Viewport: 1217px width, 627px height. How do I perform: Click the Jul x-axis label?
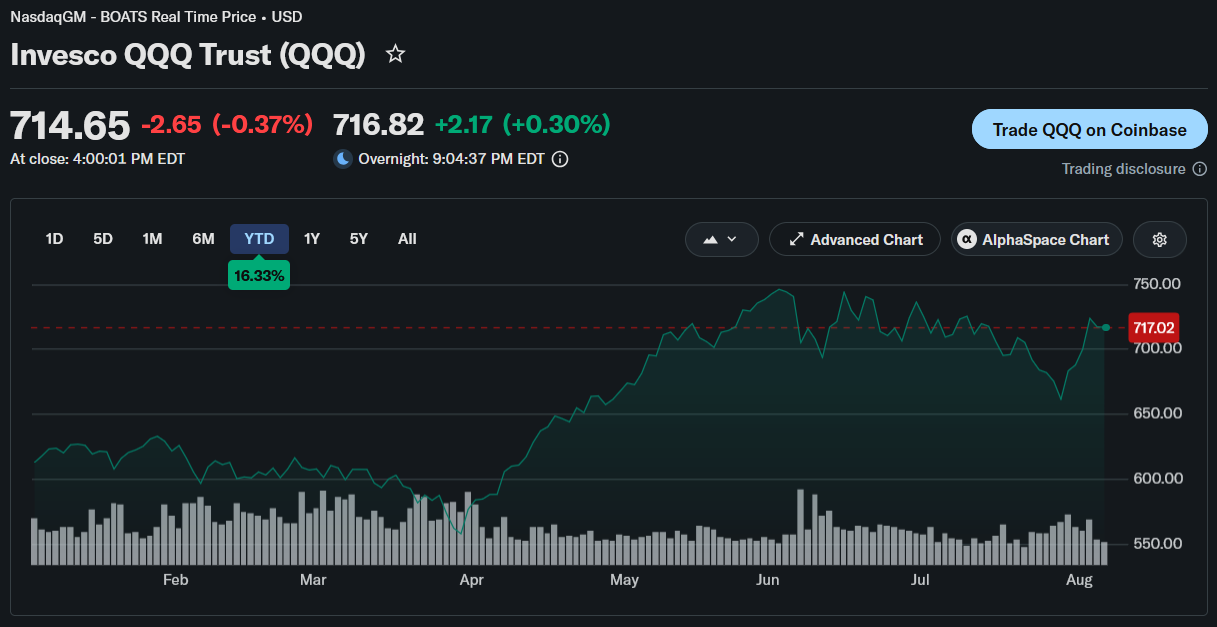click(920, 580)
